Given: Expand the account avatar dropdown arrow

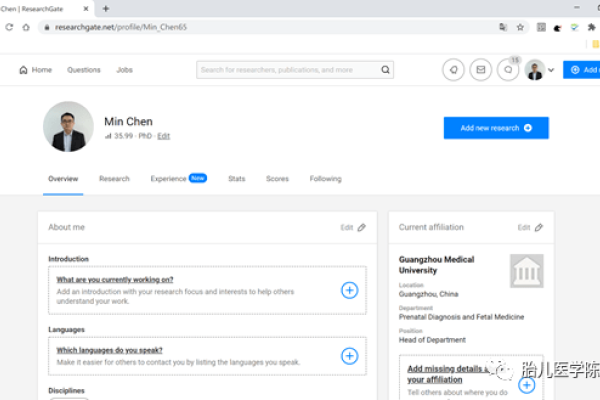Looking at the screenshot, I should click(x=551, y=70).
